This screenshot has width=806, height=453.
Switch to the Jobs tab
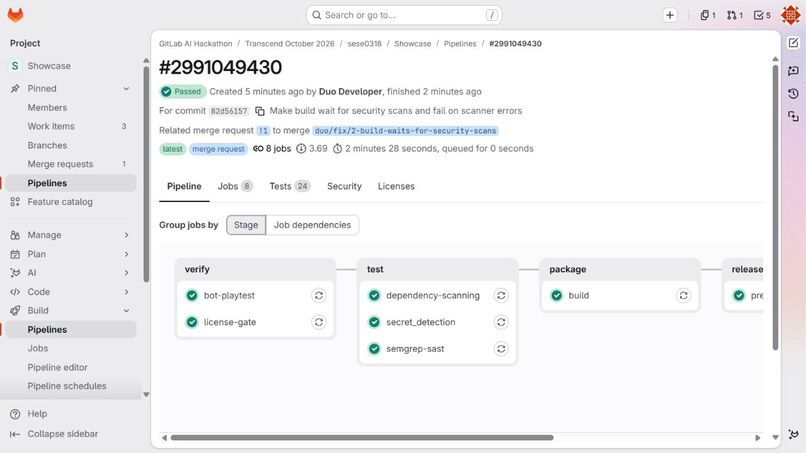235,186
